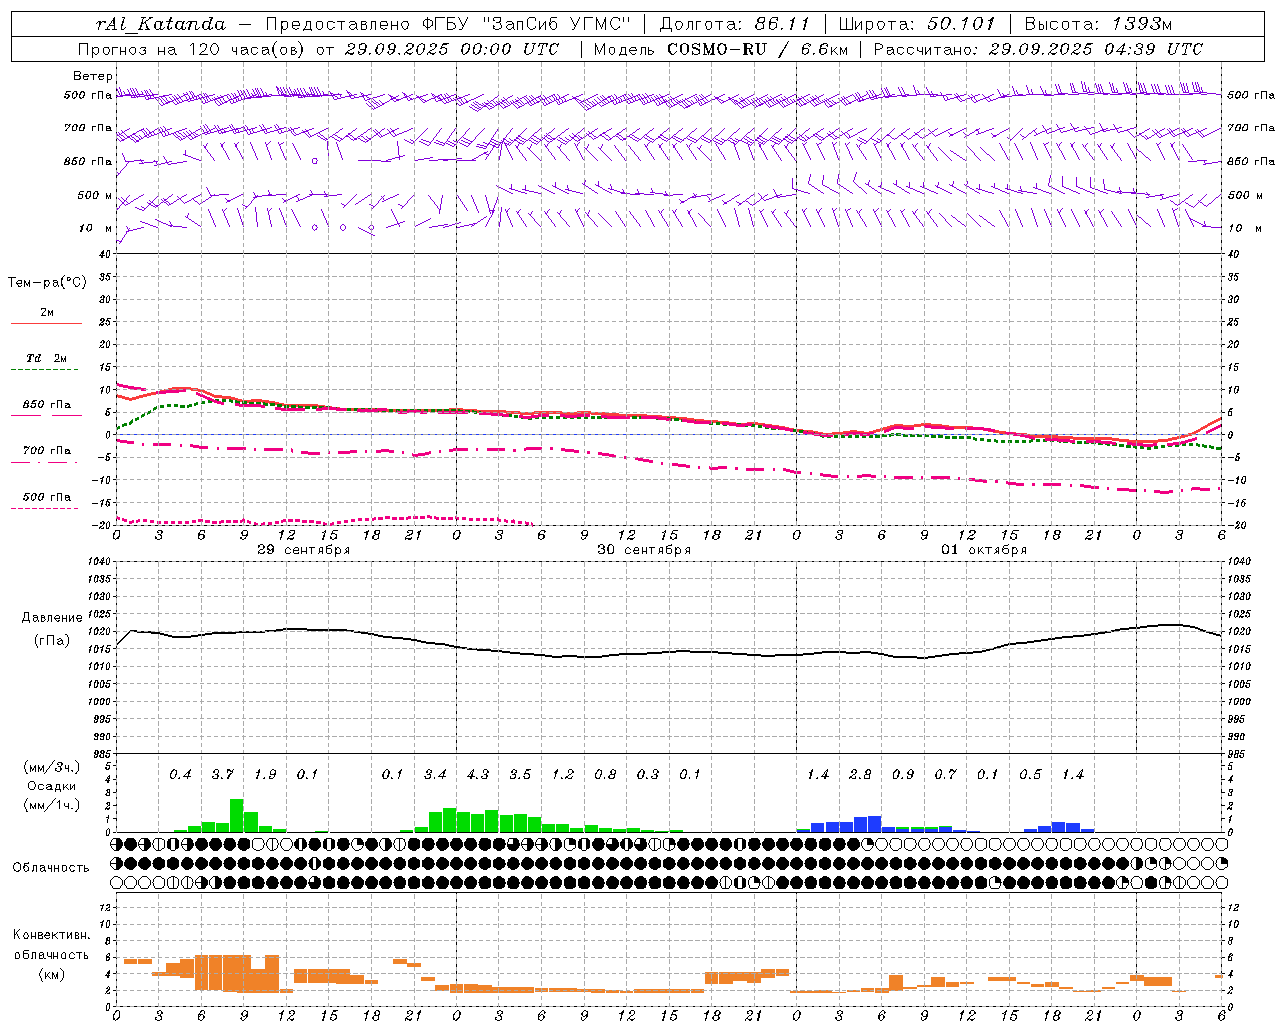Viewport: 1280px width, 1024px height.
Task: Select the provider text ФГБУ "ЗапСиб УГМС"
Action: (x=524, y=24)
